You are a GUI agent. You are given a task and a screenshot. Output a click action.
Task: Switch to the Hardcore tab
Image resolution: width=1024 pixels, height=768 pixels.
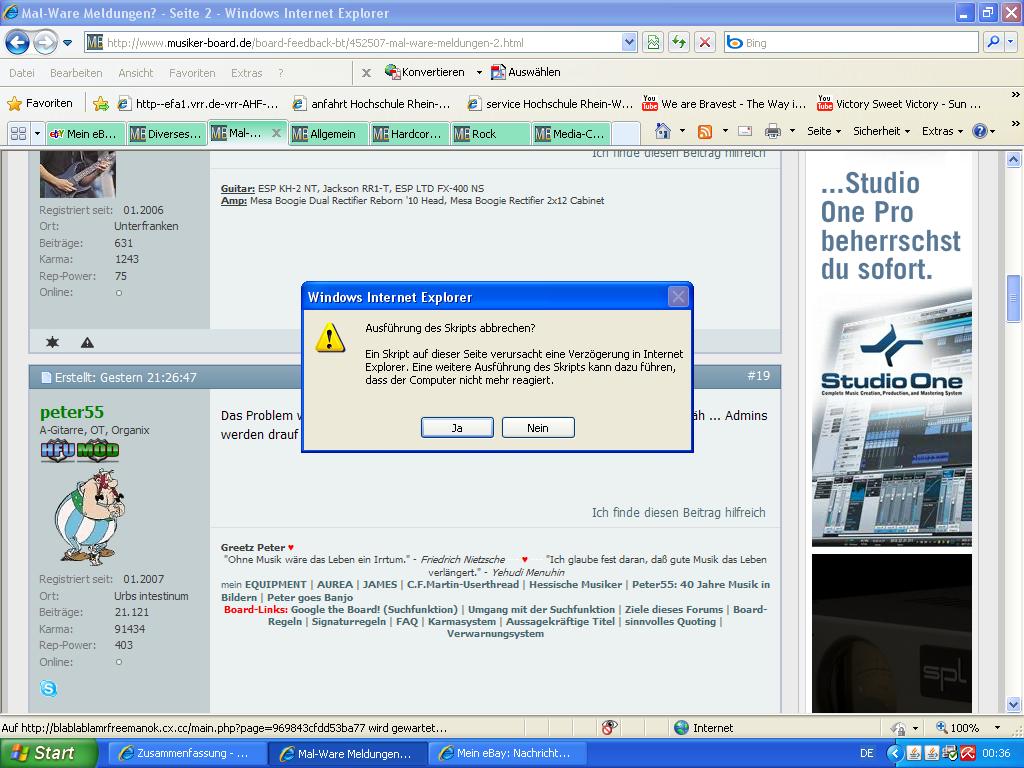(409, 134)
